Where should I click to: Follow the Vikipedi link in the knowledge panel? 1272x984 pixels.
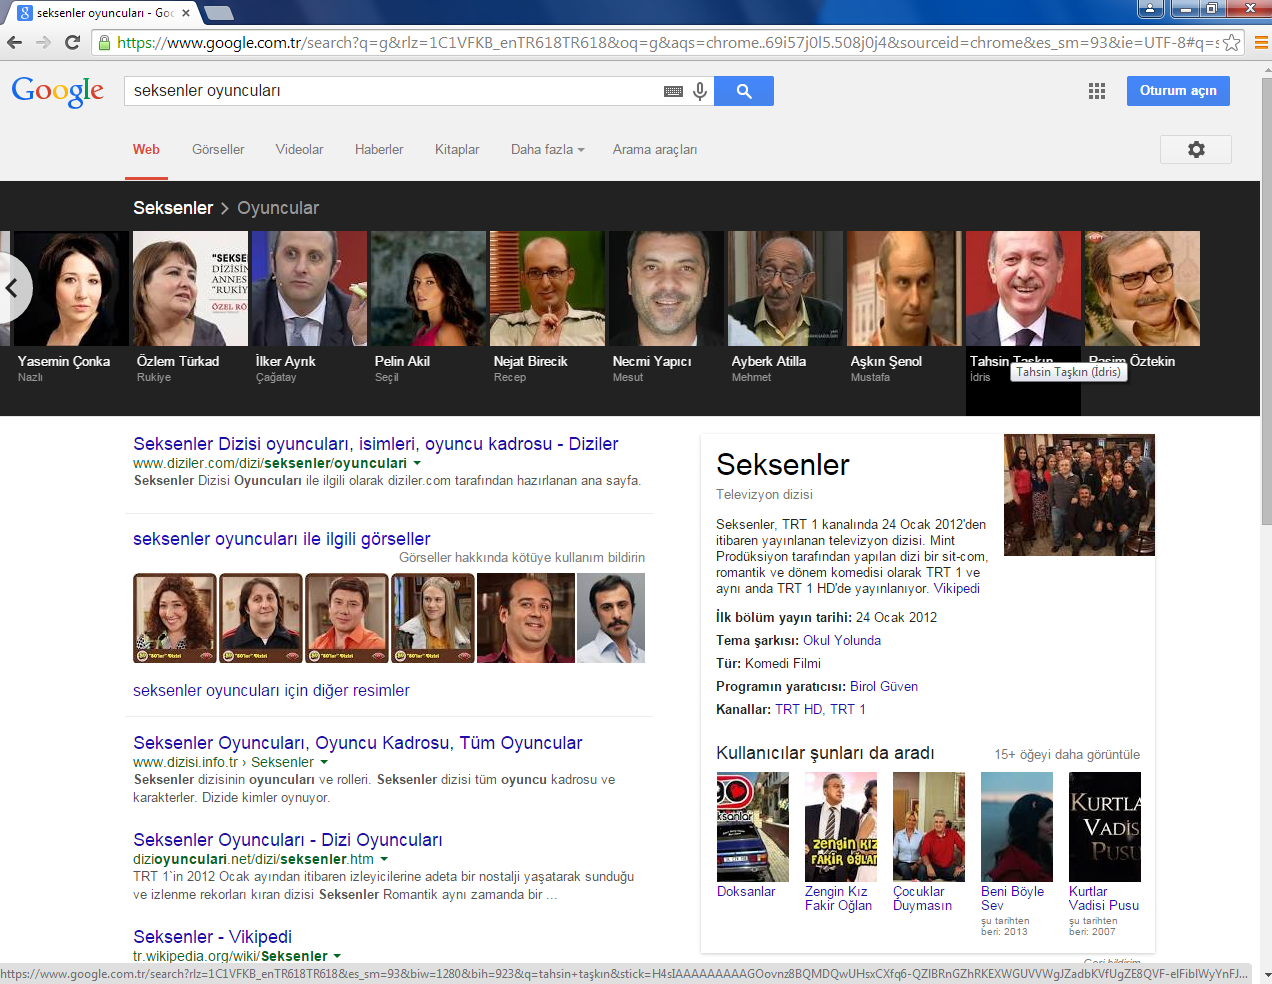pyautogui.click(x=957, y=588)
